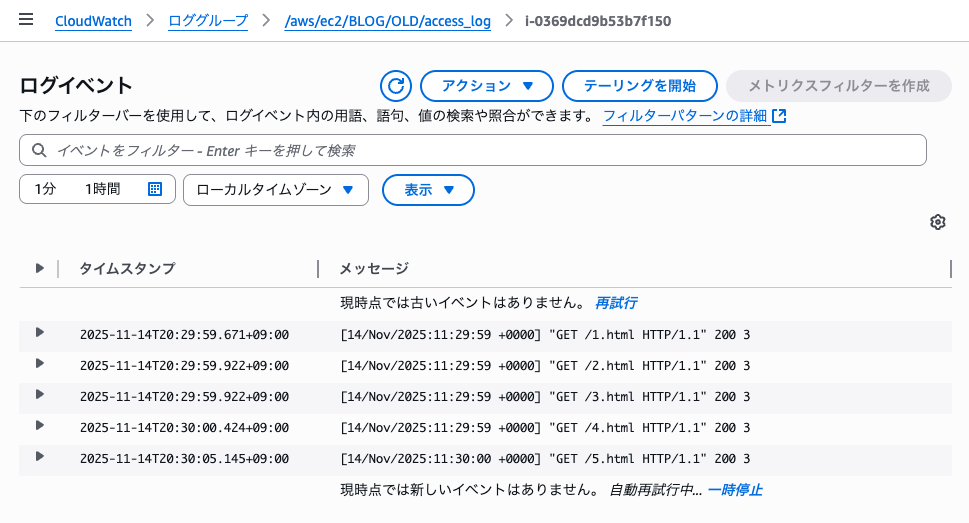Open the /aws/ec2/BLOG/OLD/access_log breadcrumb
The width and height of the screenshot is (969, 523).
388,21
